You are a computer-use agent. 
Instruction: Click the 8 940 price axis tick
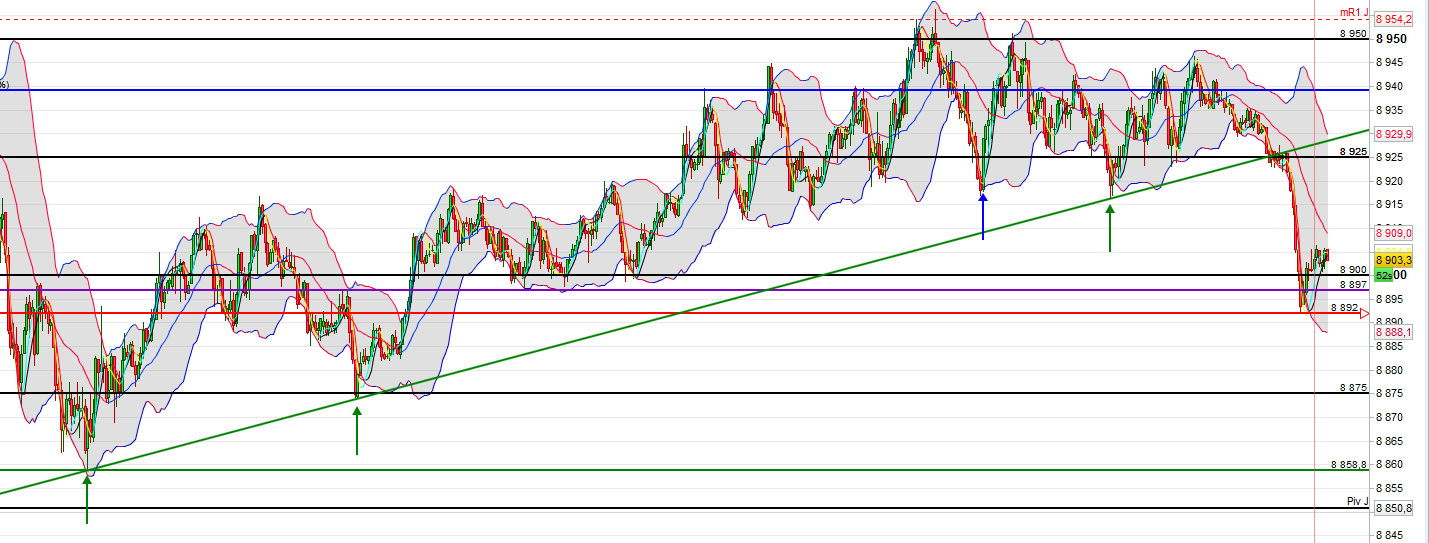(1391, 86)
